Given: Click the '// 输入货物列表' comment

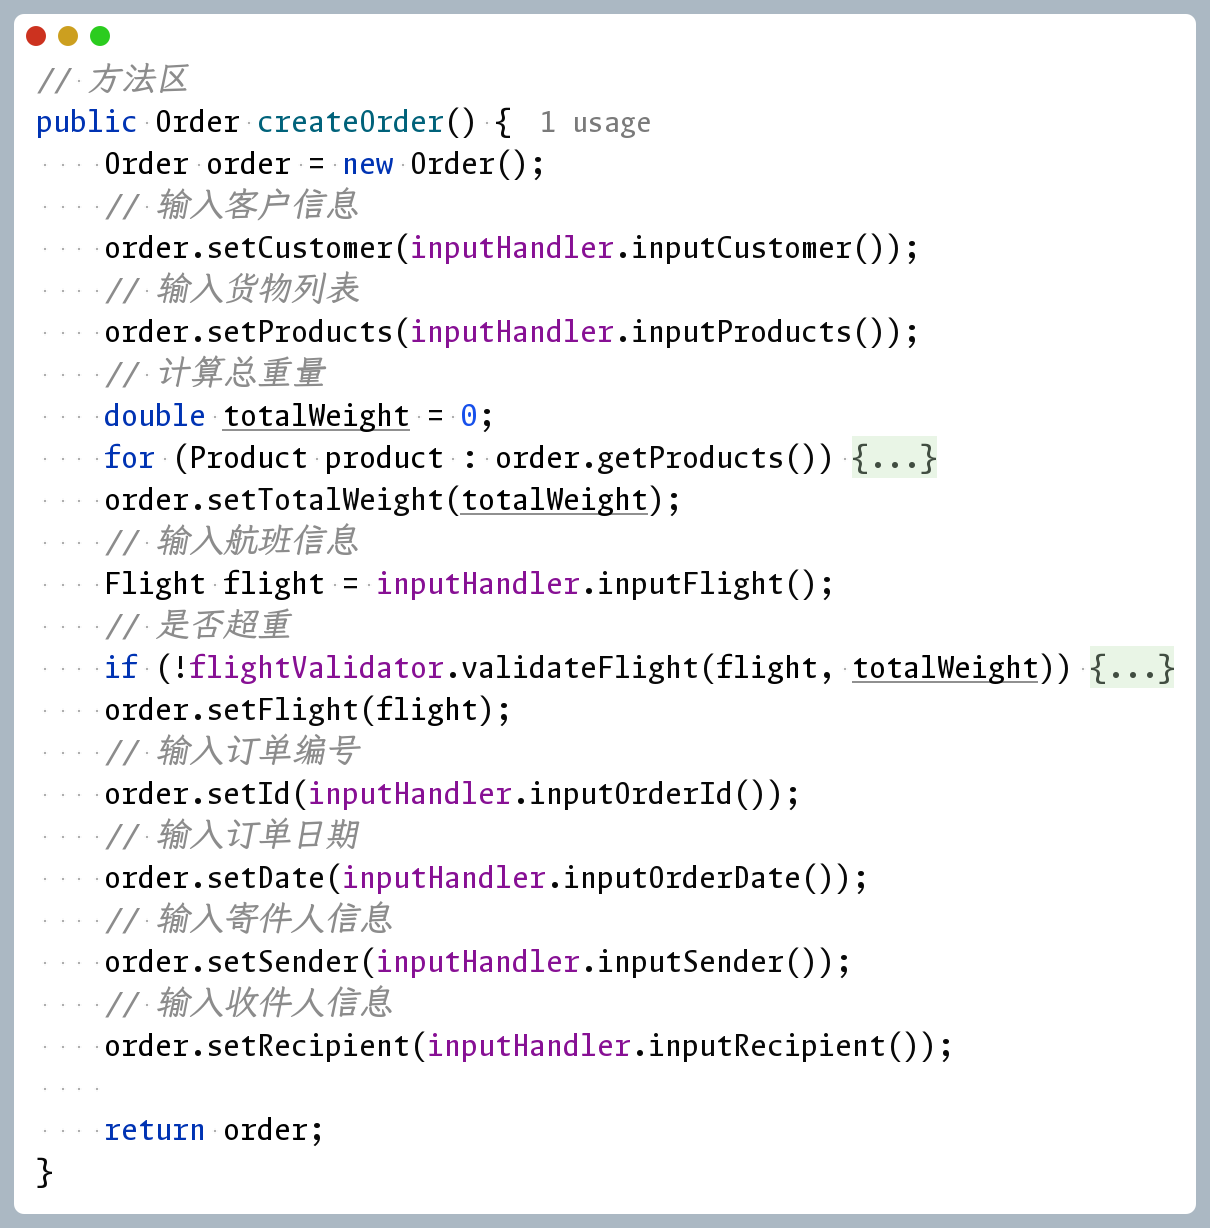Looking at the screenshot, I should tap(232, 289).
